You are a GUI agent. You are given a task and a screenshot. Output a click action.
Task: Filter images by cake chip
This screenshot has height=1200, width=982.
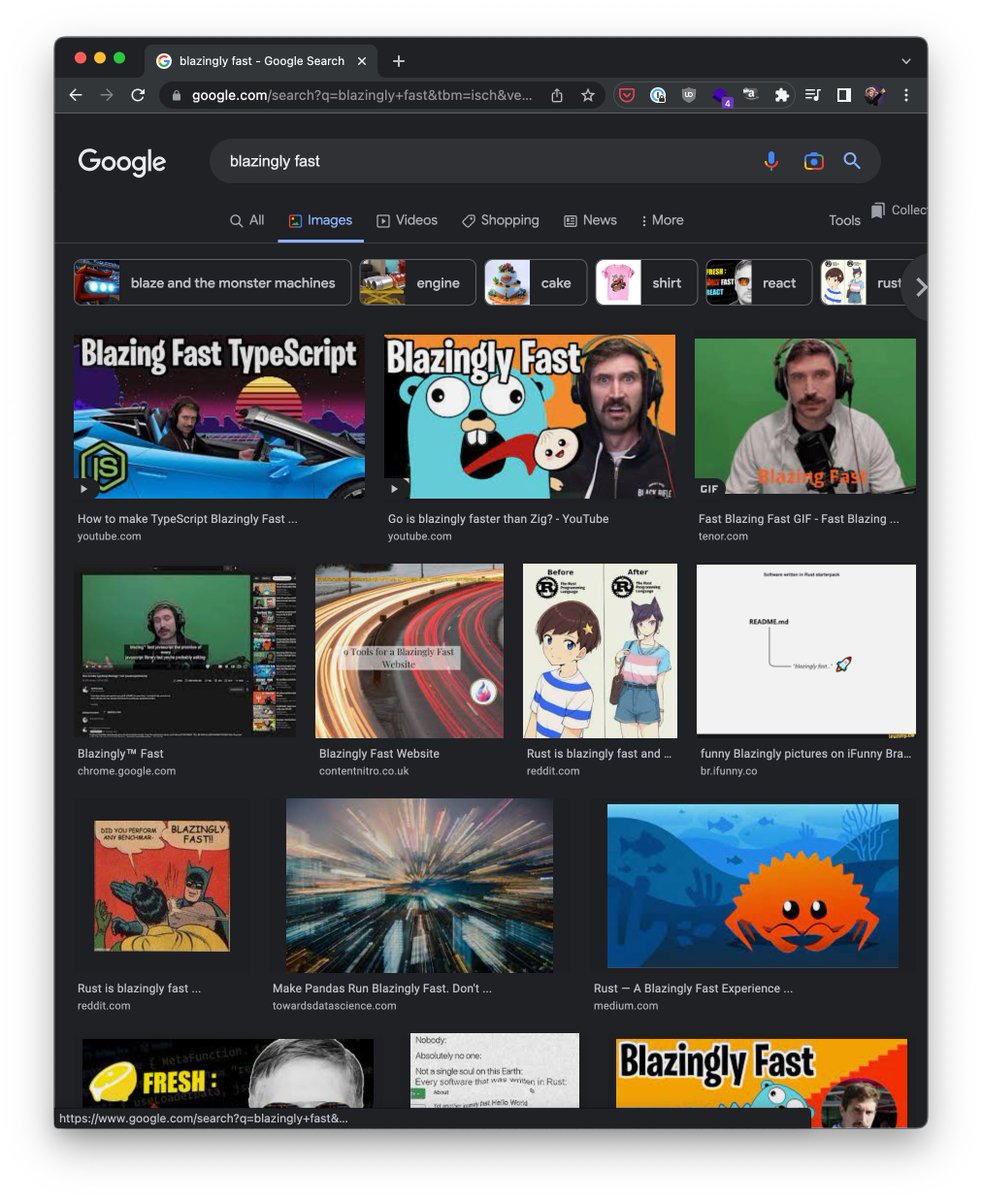click(x=536, y=283)
